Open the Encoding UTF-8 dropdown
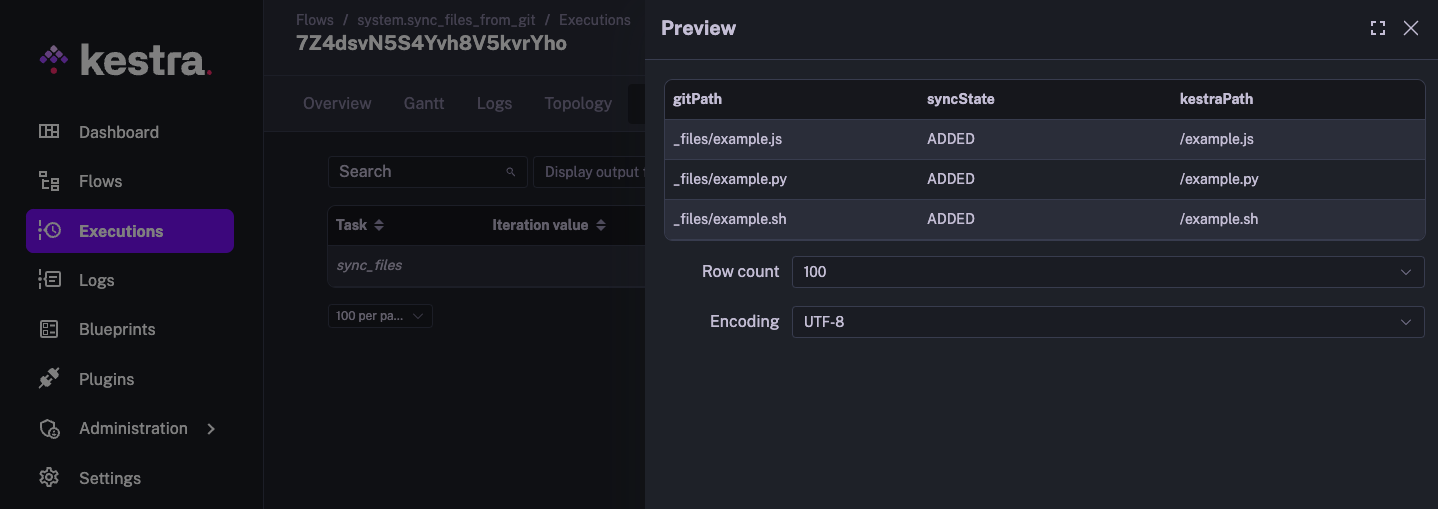The width and height of the screenshot is (1438, 509). pyautogui.click(x=1107, y=322)
